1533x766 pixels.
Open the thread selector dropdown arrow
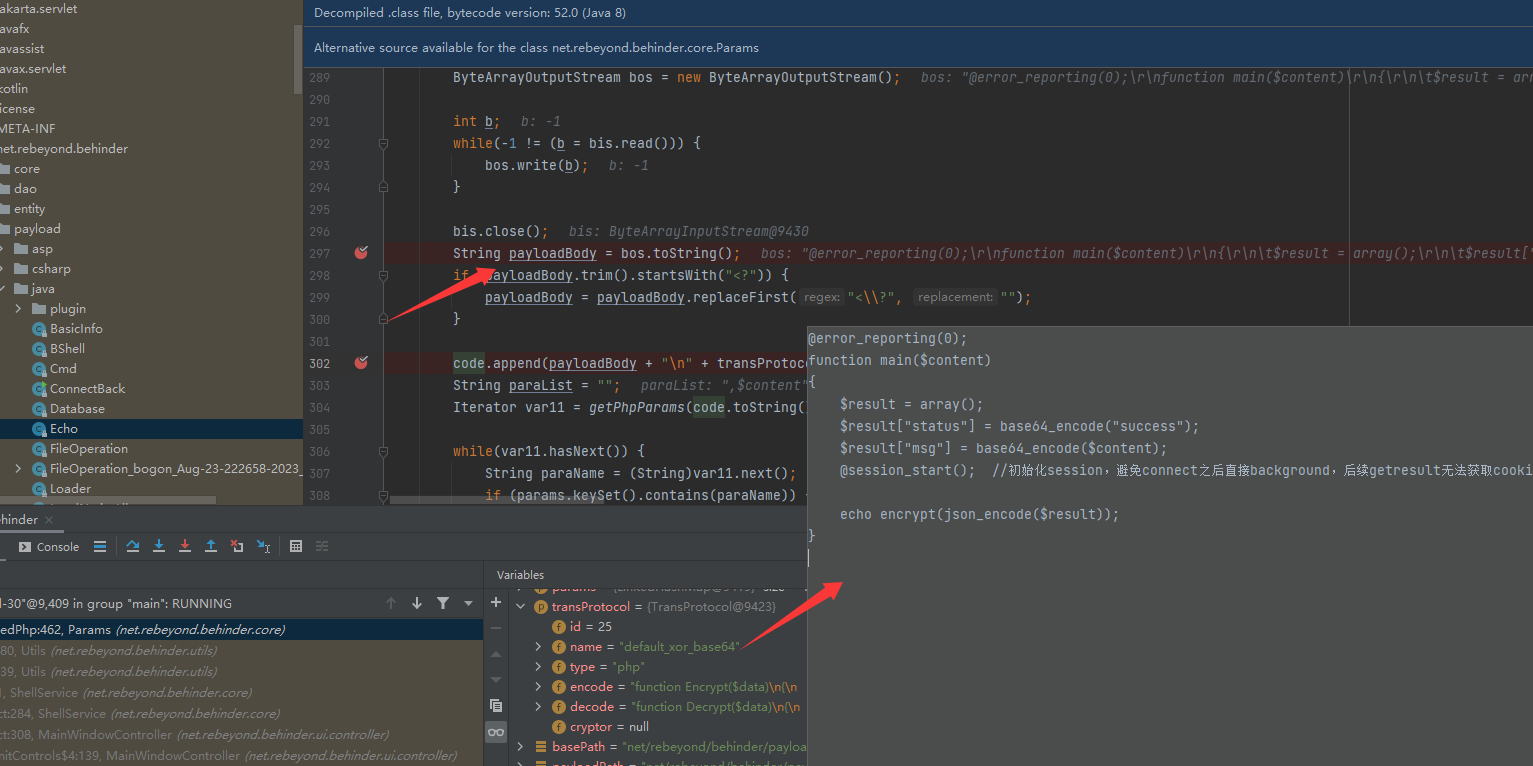click(x=468, y=603)
